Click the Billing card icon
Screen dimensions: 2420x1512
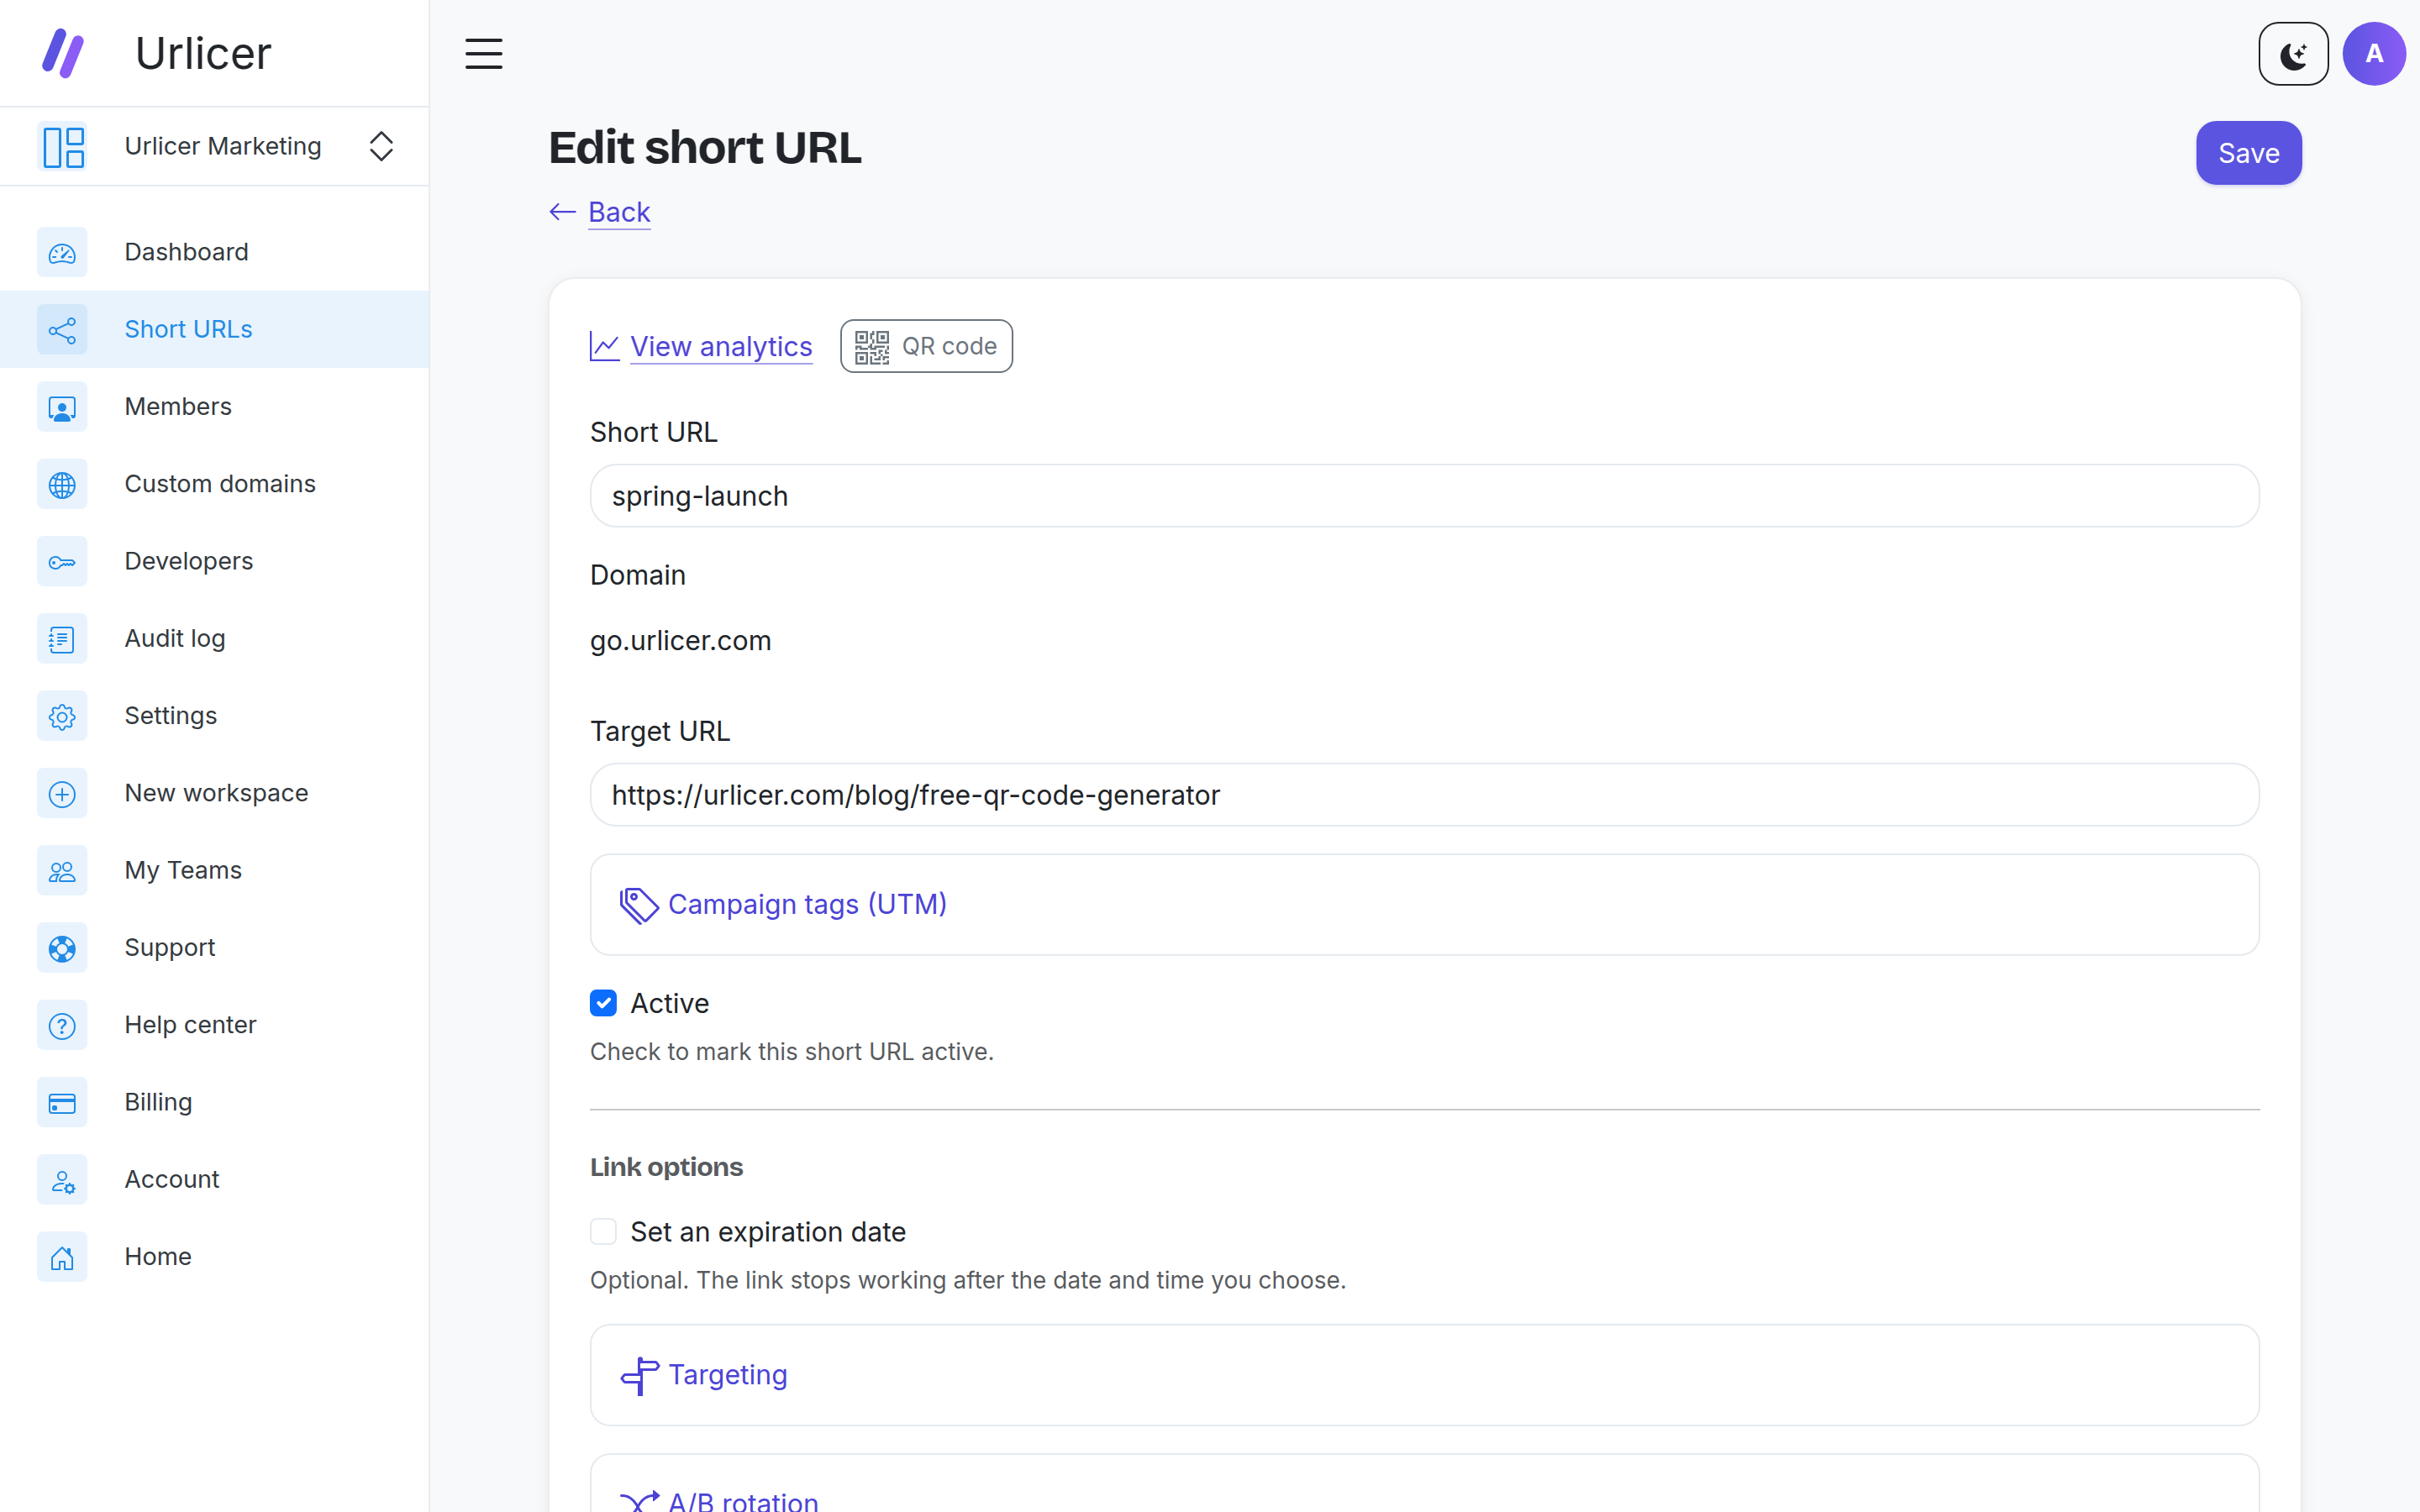pyautogui.click(x=62, y=1102)
